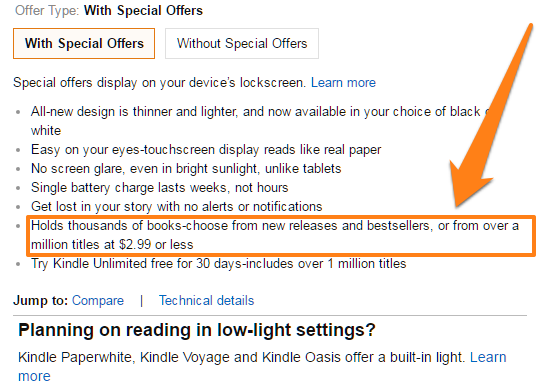Click the Offer Type heading label
Screen dimensions: 549x387
click(x=47, y=11)
